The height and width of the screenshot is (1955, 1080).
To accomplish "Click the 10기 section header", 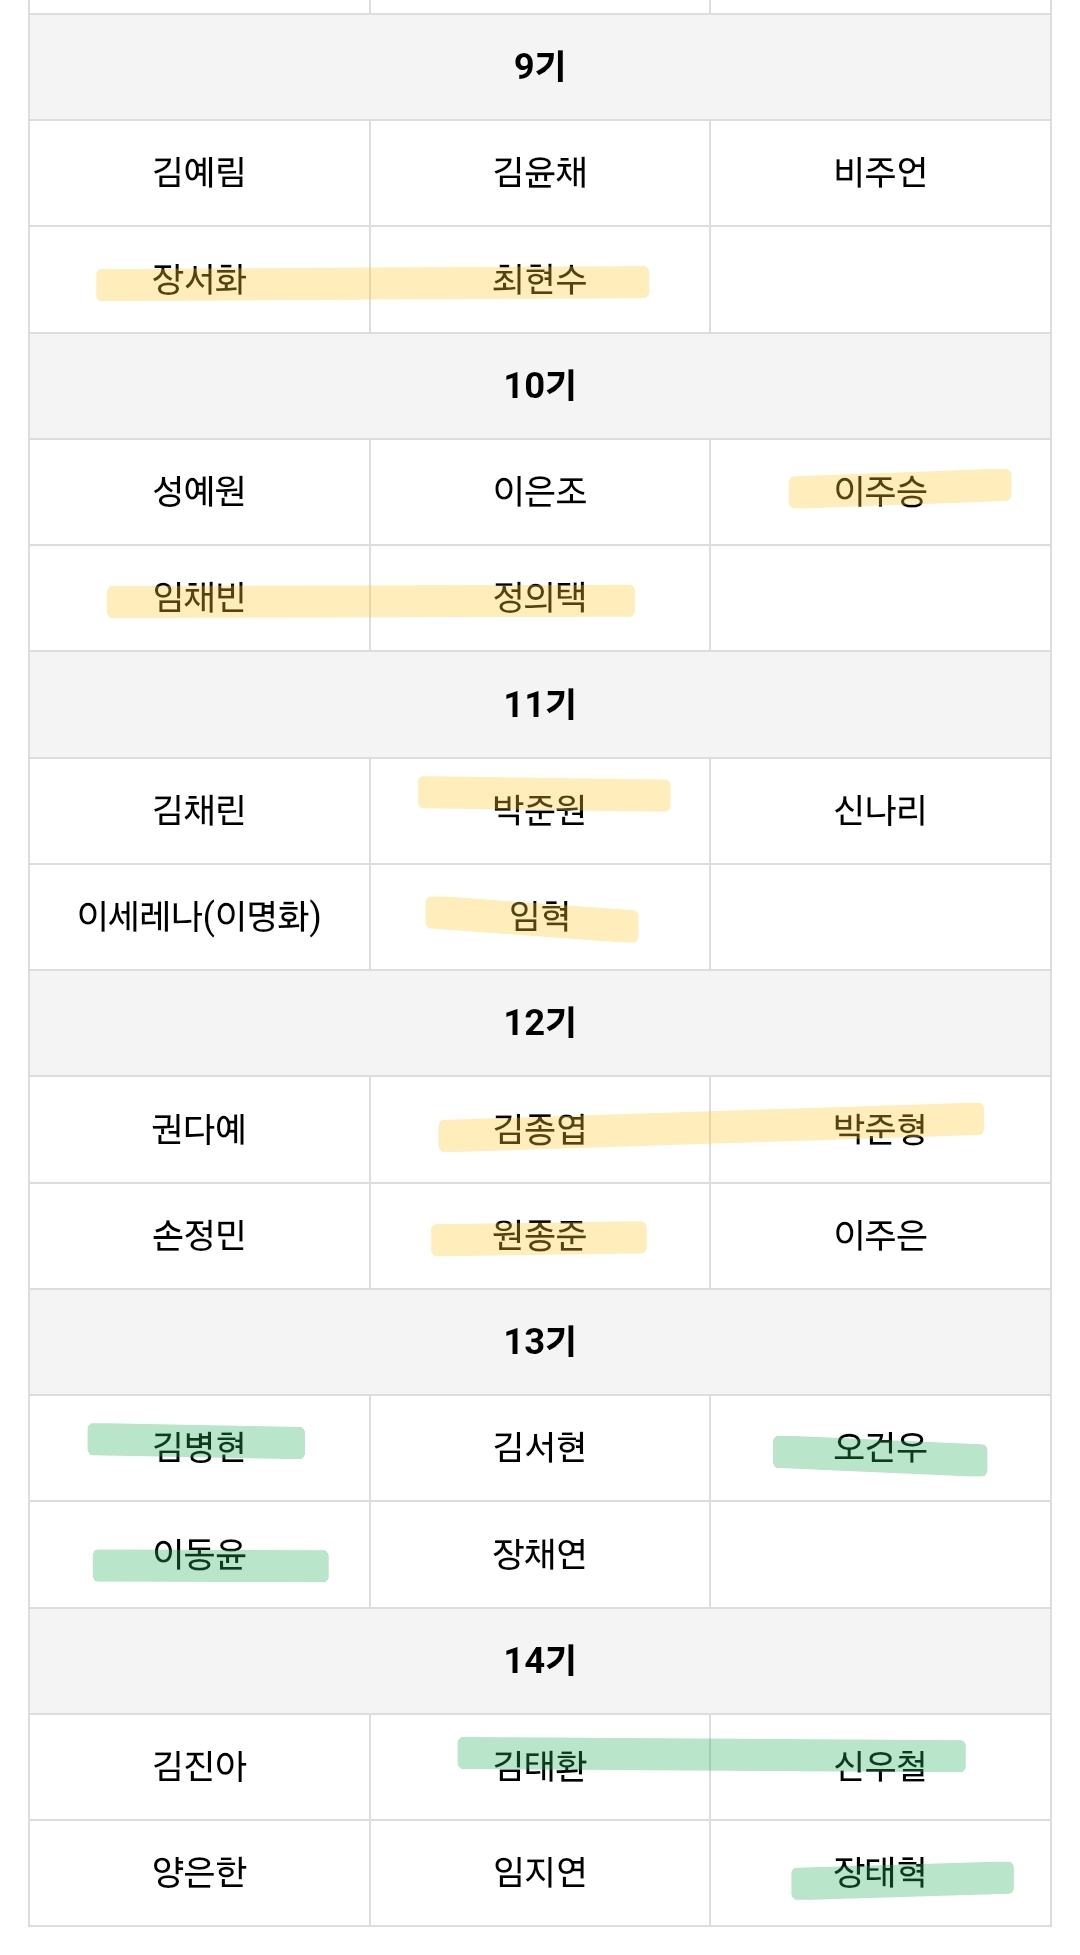I will pyautogui.click(x=540, y=386).
